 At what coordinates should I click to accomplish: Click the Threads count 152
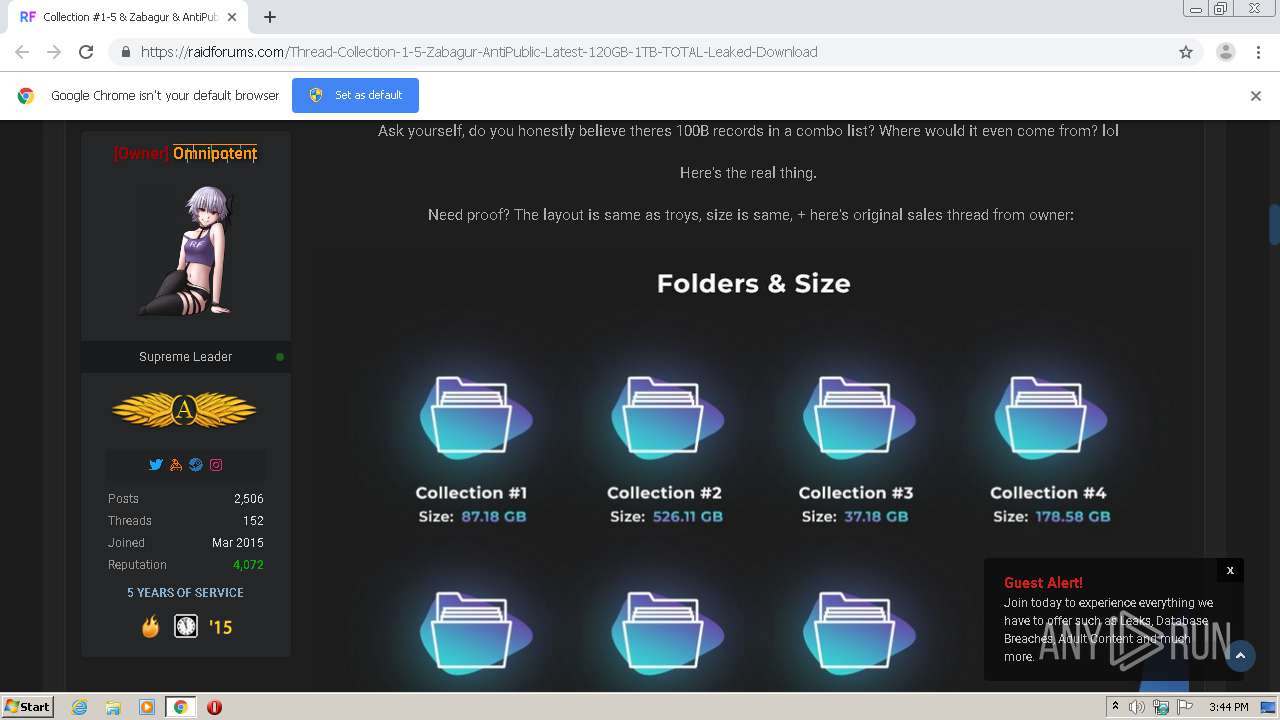click(x=253, y=521)
